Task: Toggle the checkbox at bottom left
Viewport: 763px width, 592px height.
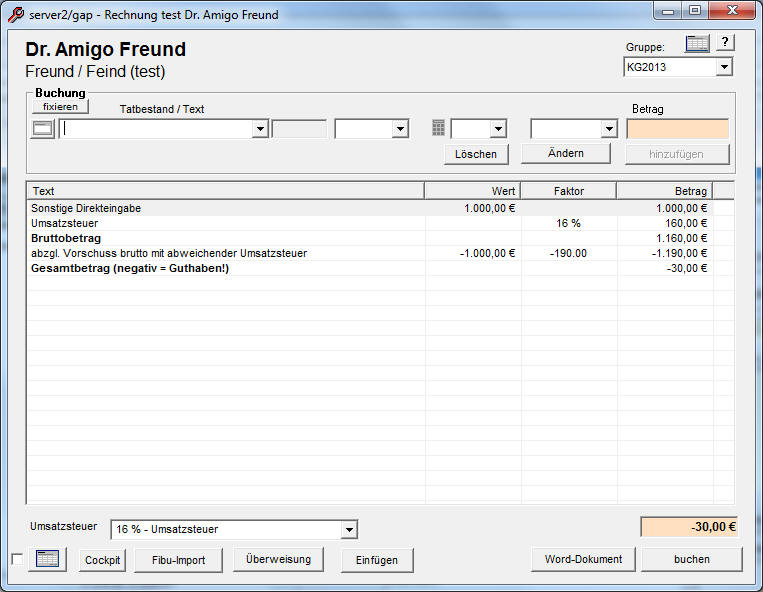Action: [17, 559]
